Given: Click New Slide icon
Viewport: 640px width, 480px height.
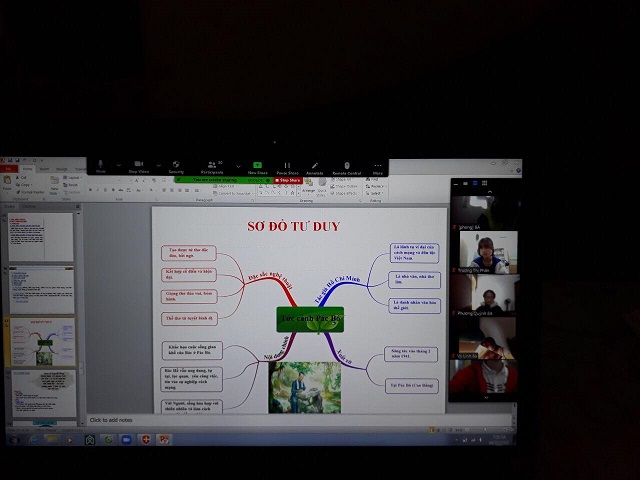Looking at the screenshot, I should pos(54,181).
